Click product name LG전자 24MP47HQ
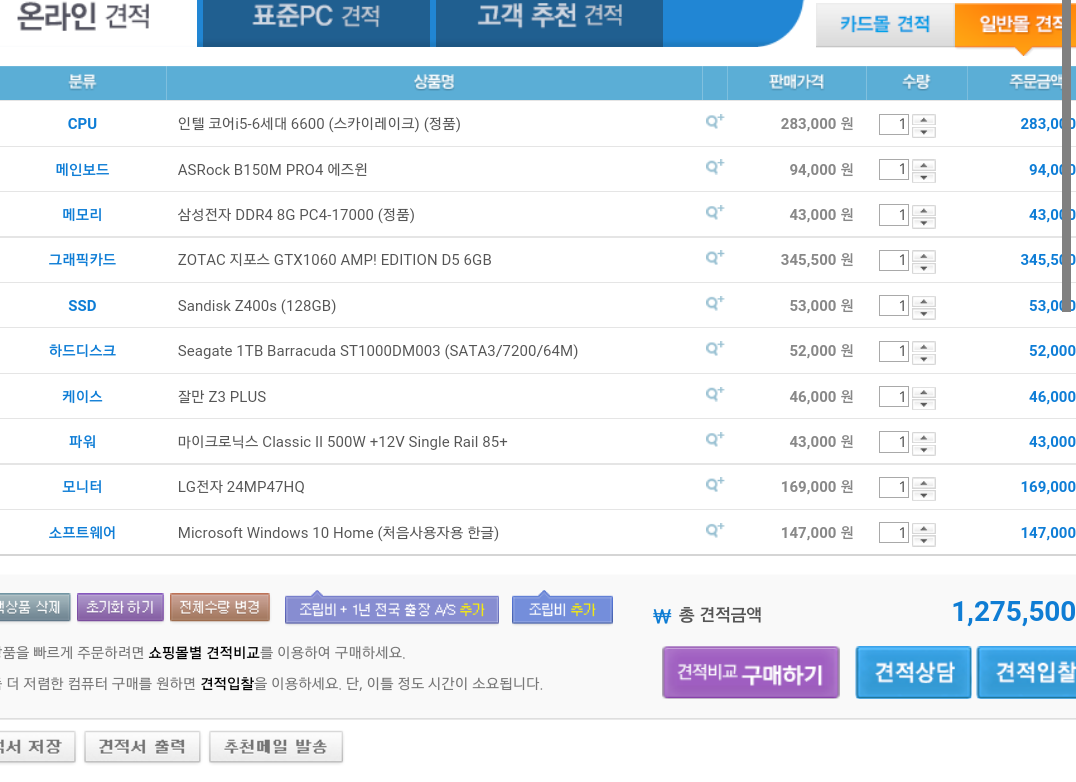 click(241, 487)
